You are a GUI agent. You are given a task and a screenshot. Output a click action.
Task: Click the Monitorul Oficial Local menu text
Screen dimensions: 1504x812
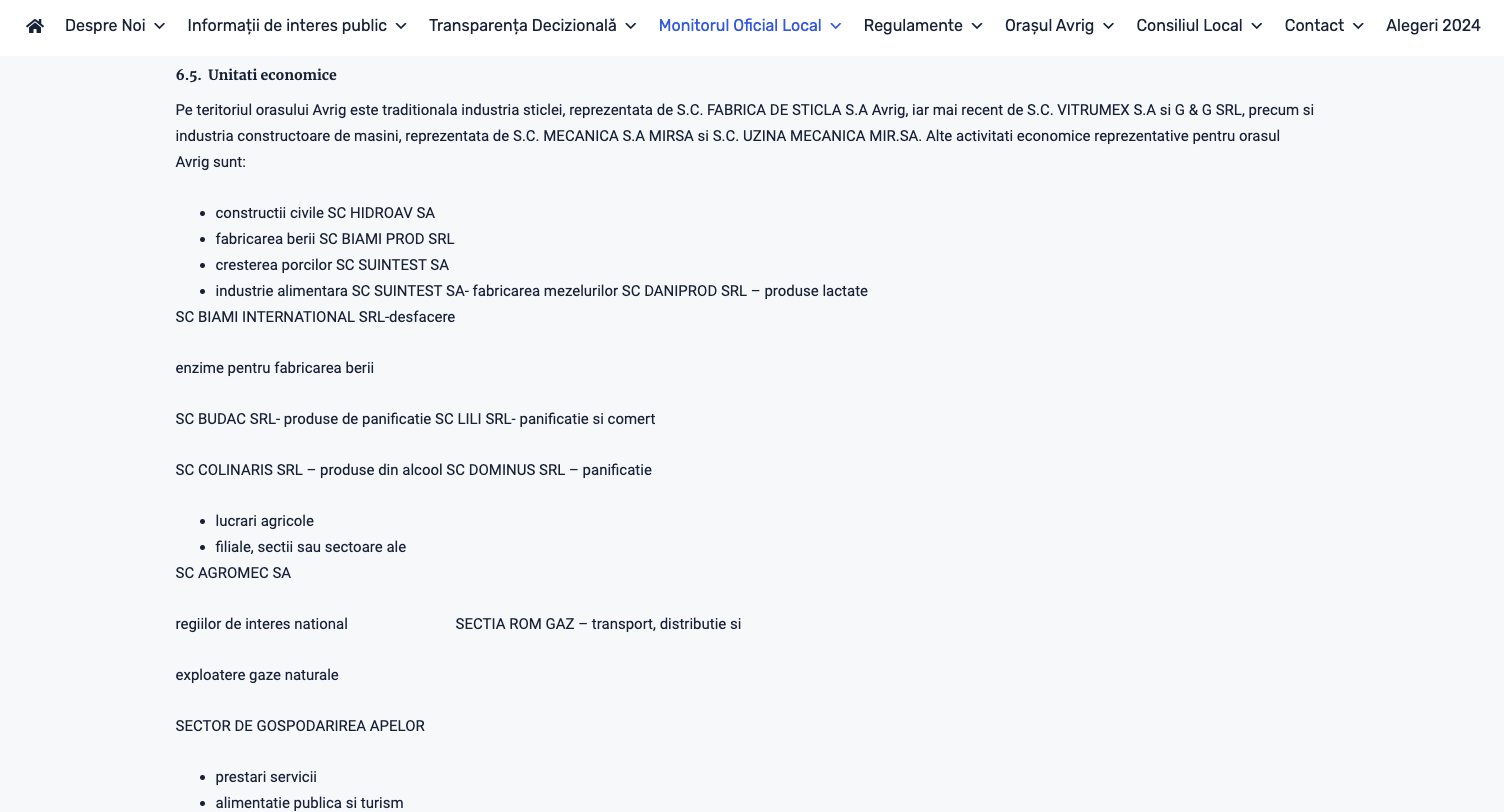click(x=740, y=26)
